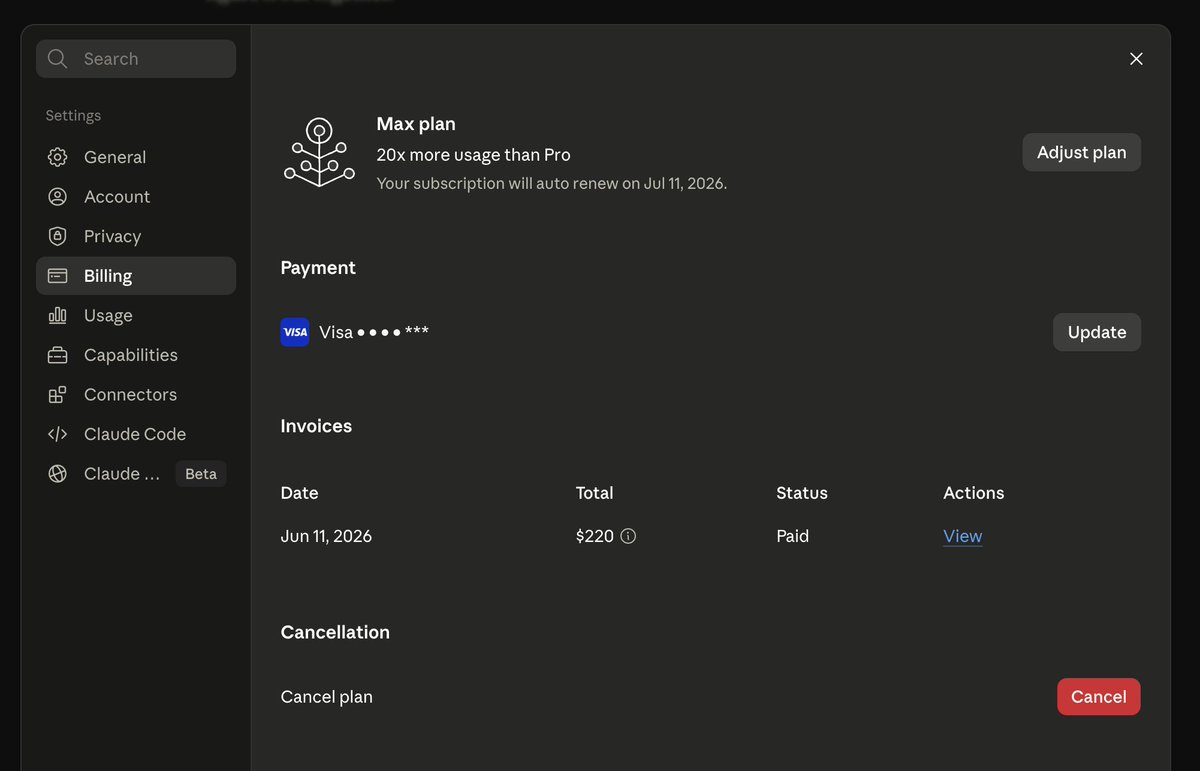Click the auto renew date notice
This screenshot has width=1200, height=771.
coord(552,184)
